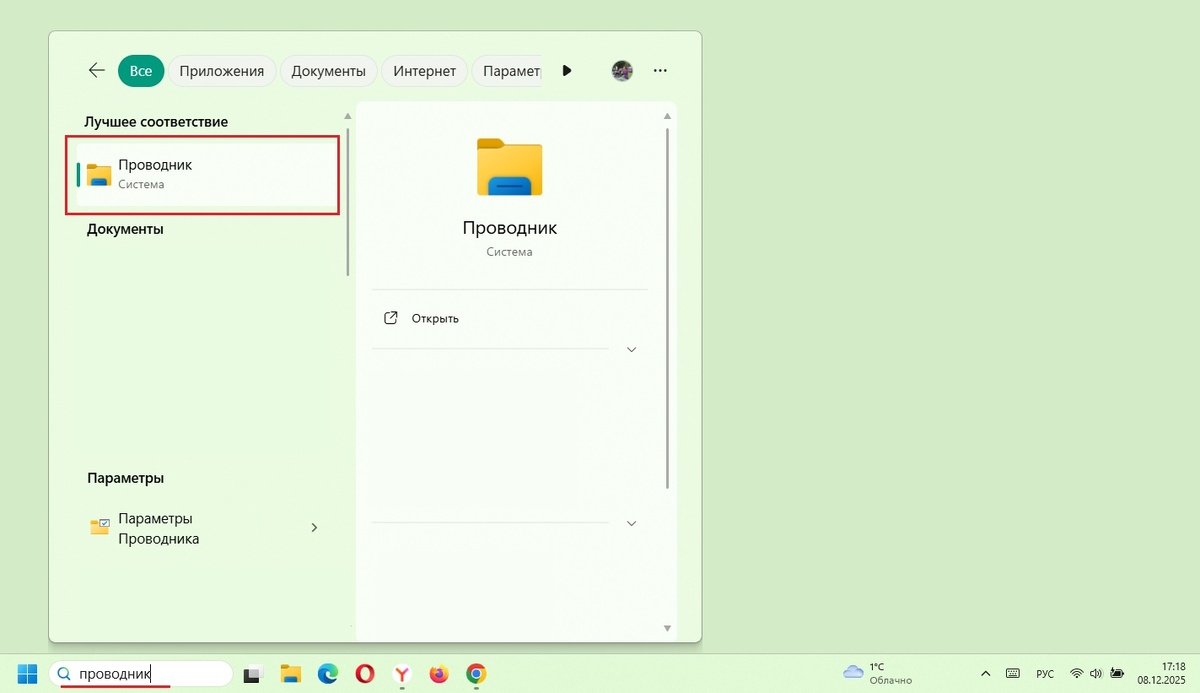This screenshot has width=1200, height=693.
Task: Switch input language РУС indicator
Action: [x=1044, y=674]
